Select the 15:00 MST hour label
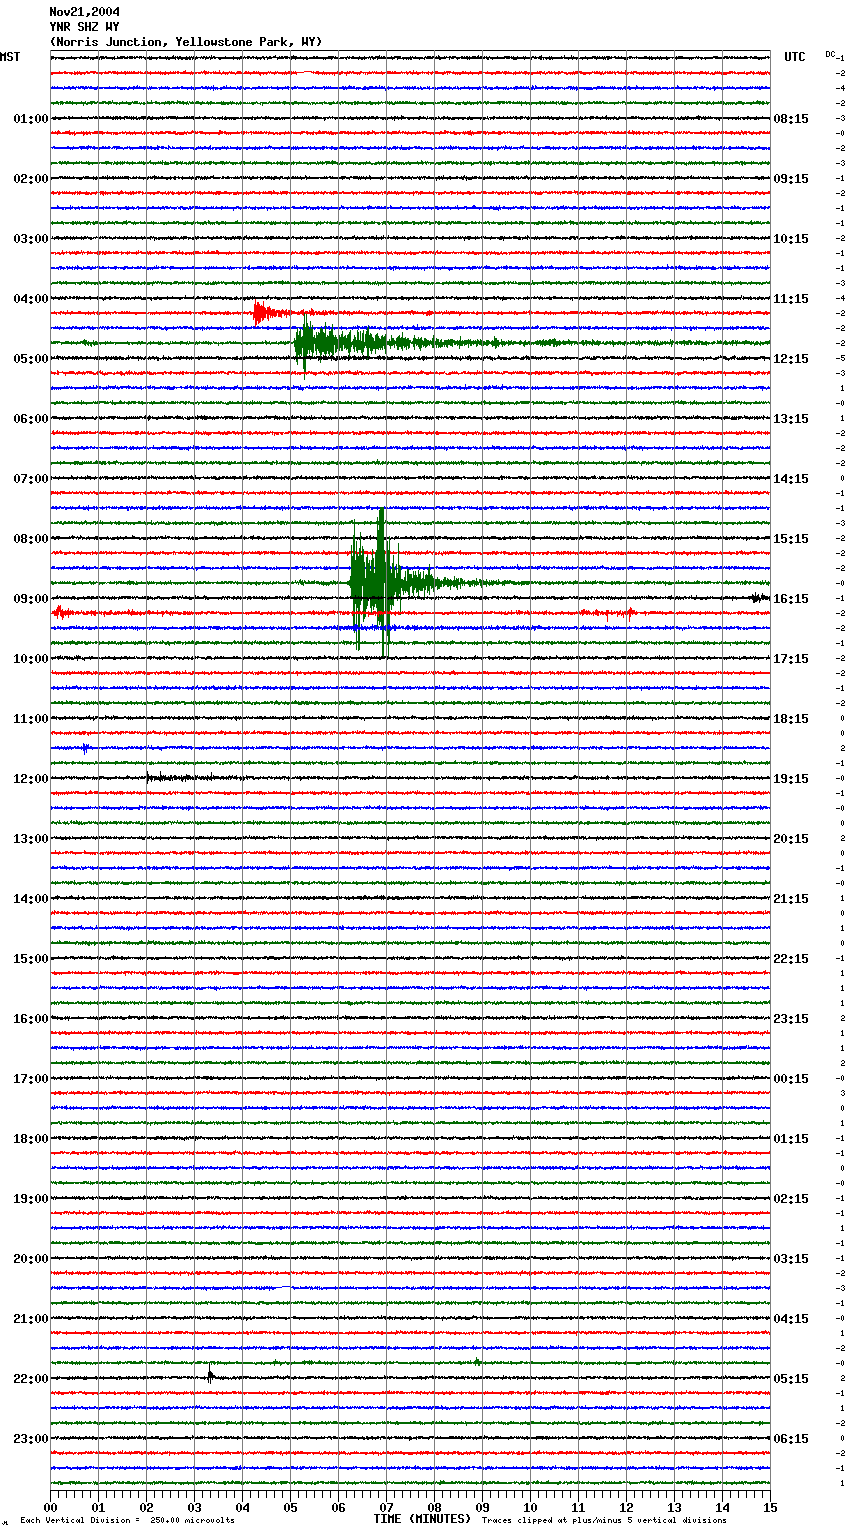850x1534 pixels. pos(31,959)
